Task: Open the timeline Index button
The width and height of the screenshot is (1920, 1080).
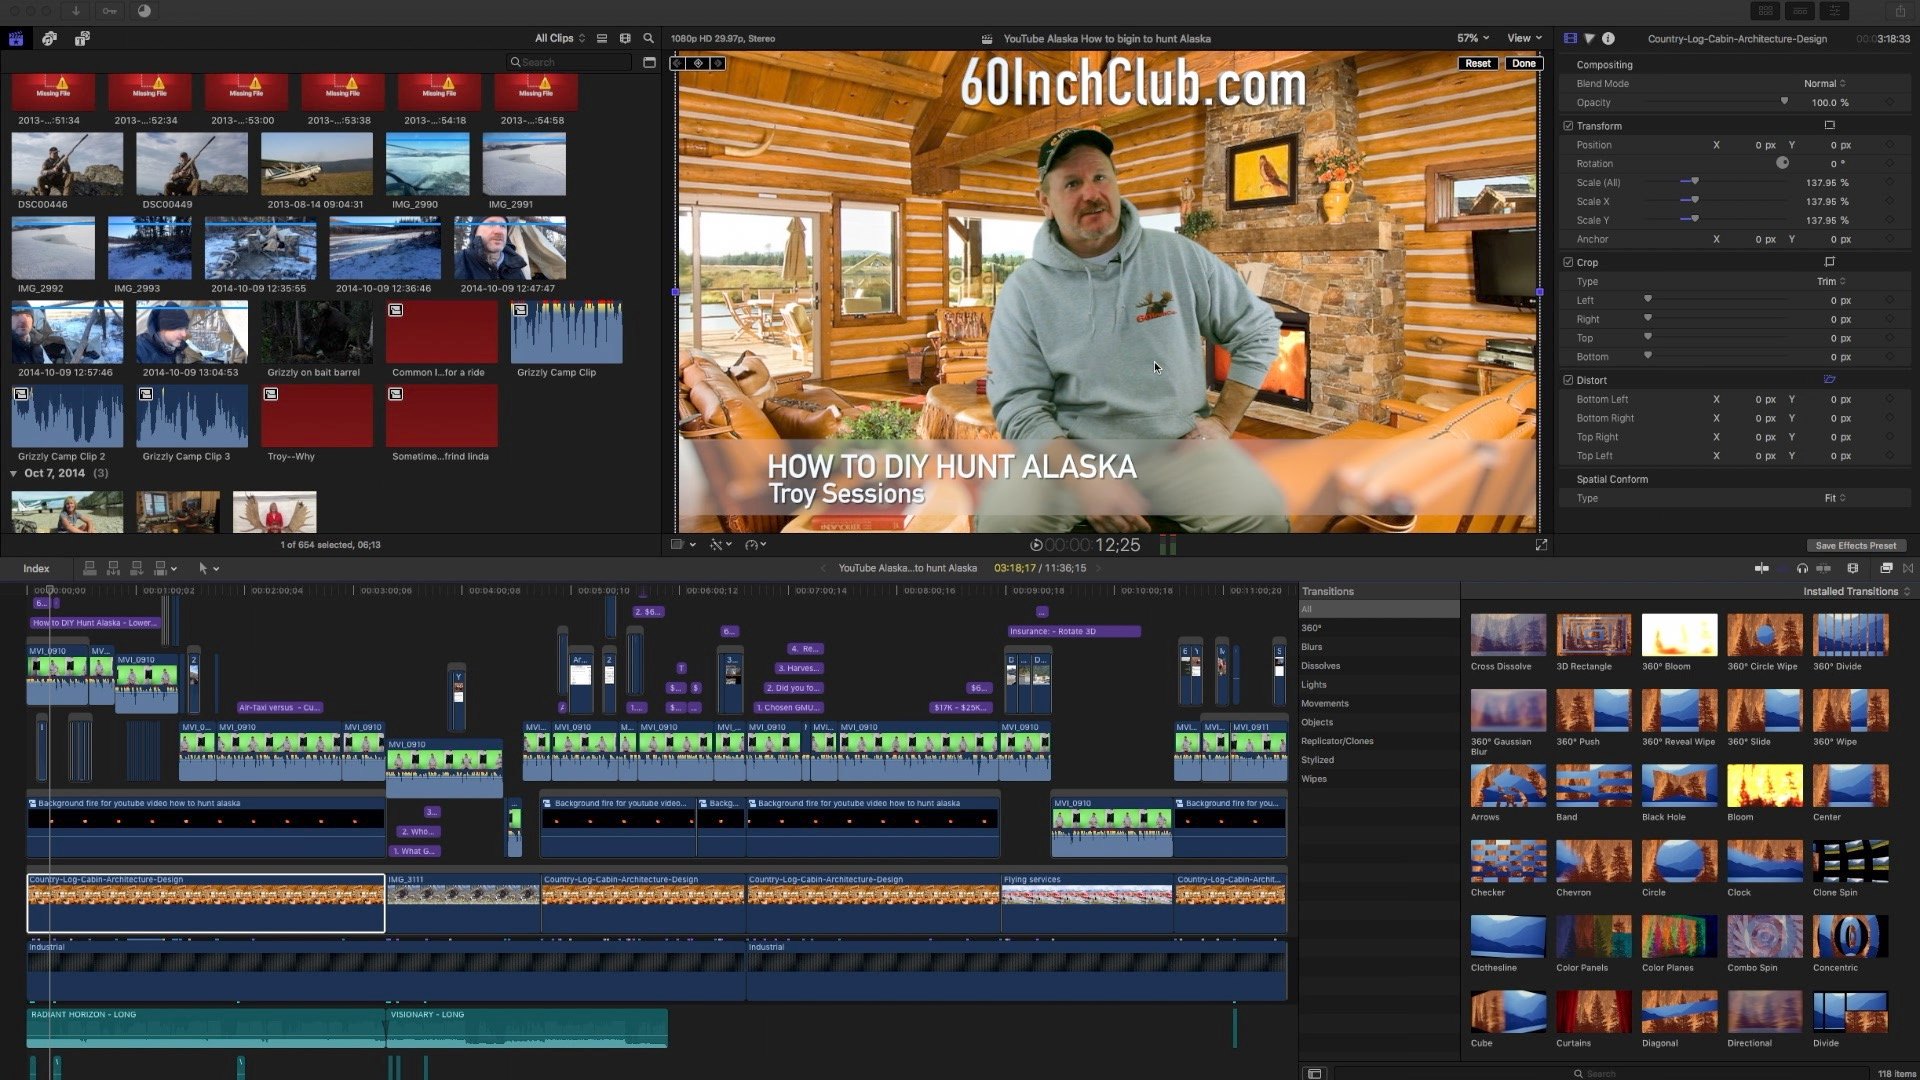Action: [36, 568]
